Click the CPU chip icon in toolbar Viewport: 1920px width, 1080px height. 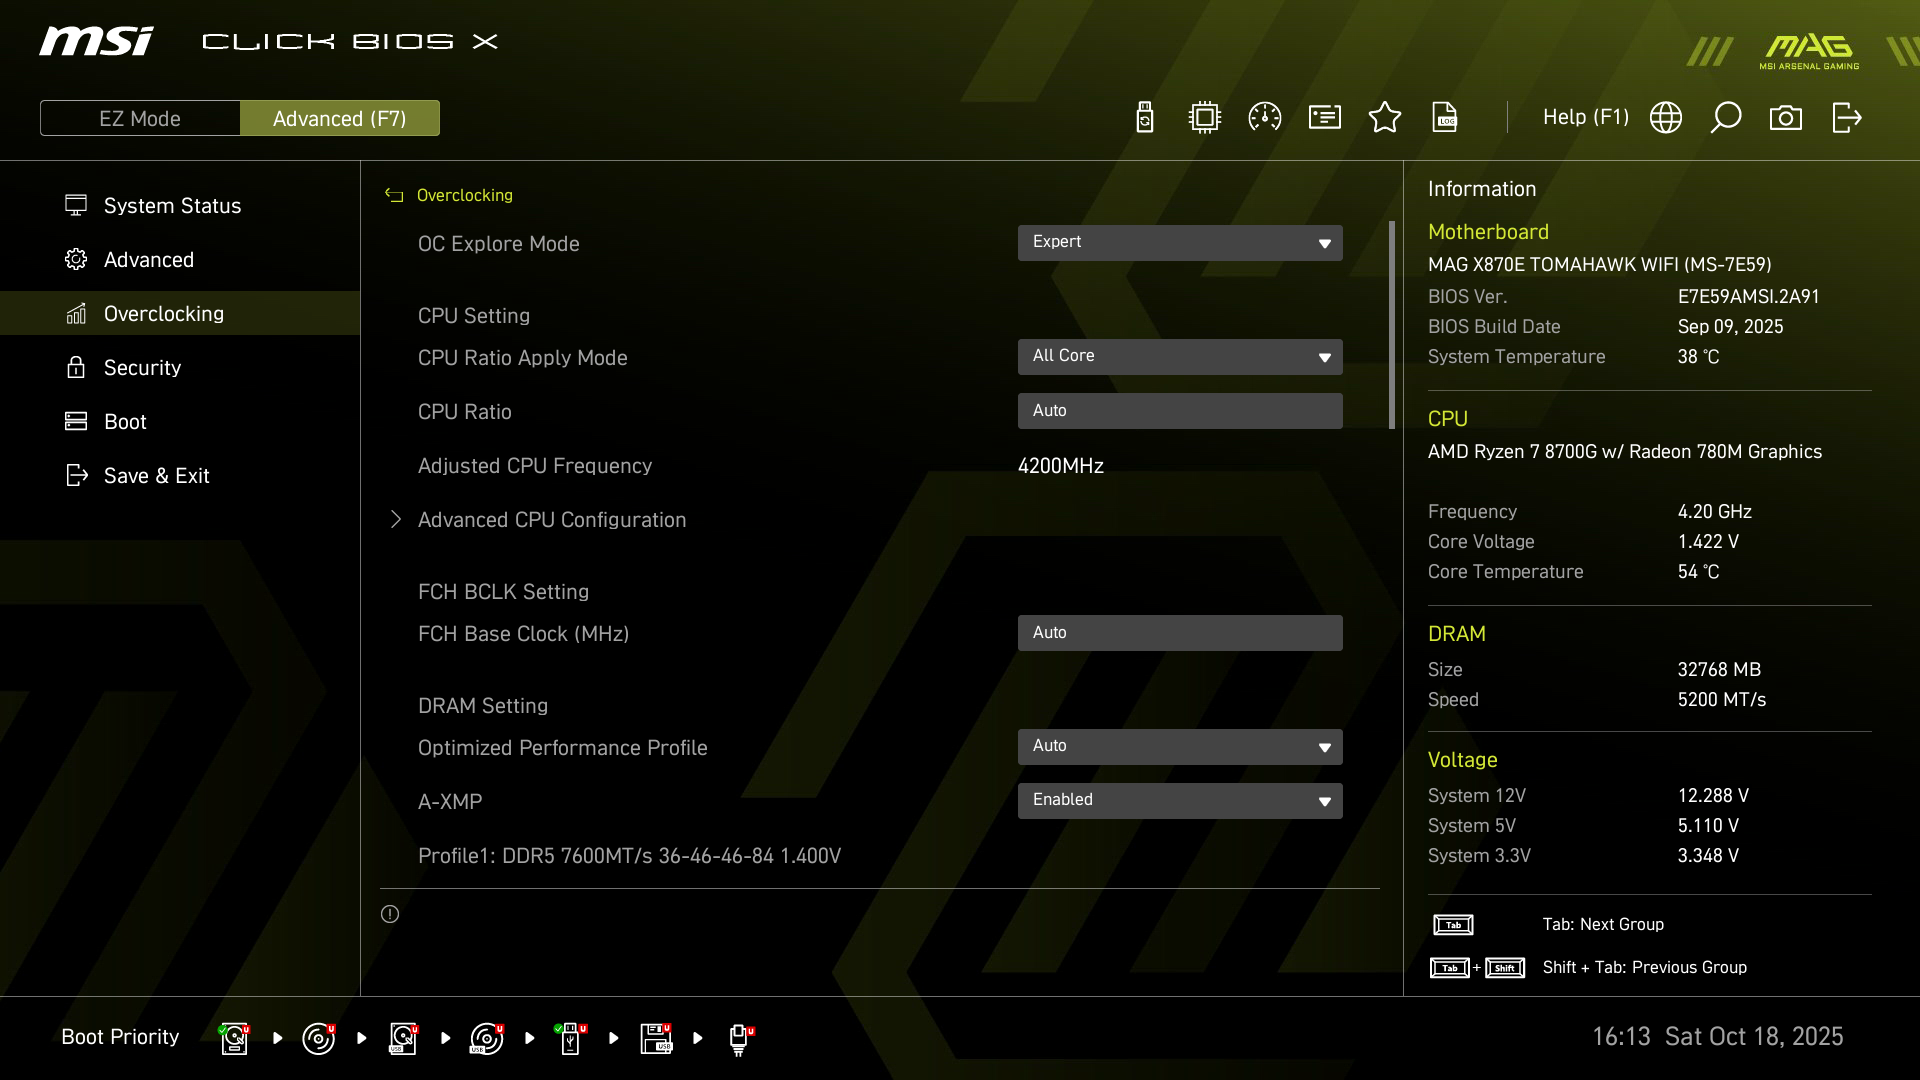(1205, 118)
